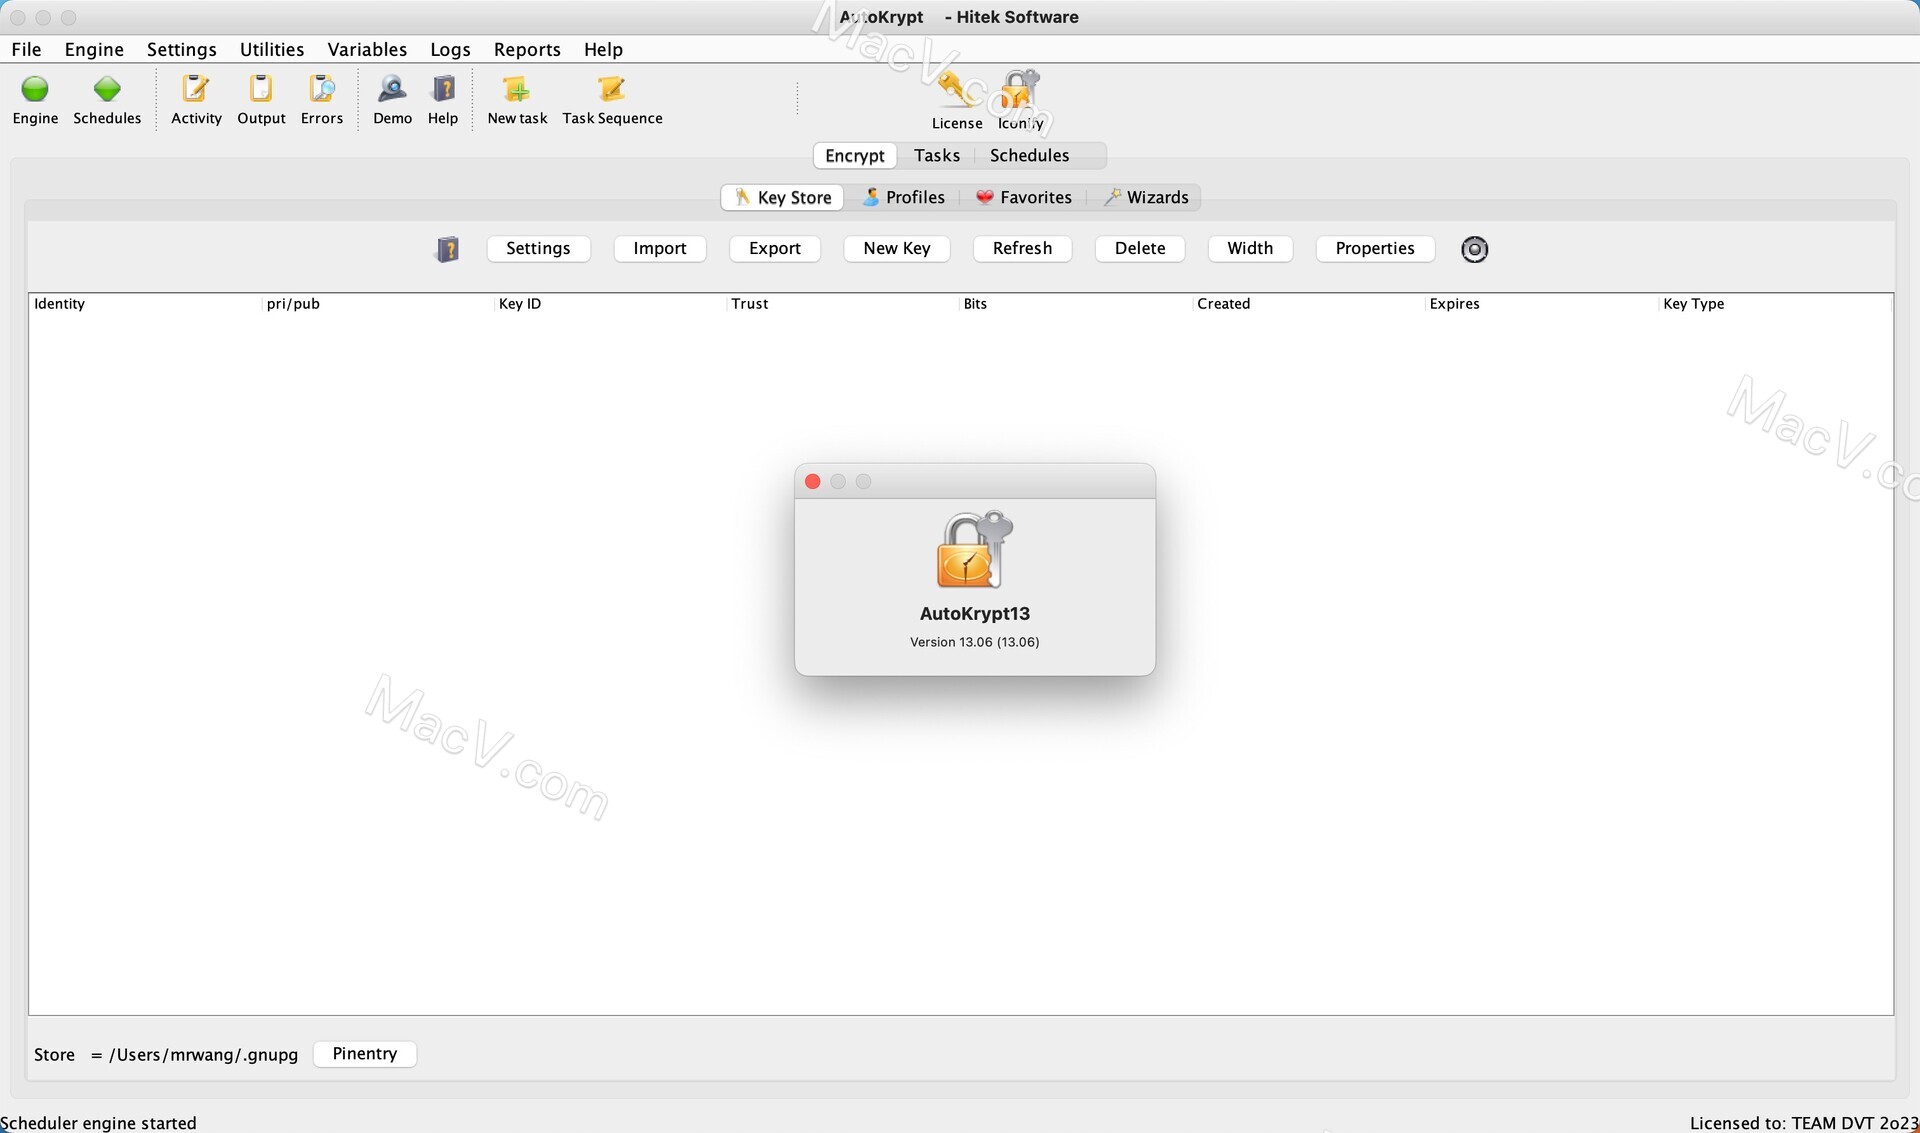Click the AutoKrypt13 padlock icon in About dialog
The height and width of the screenshot is (1133, 1920).
click(x=974, y=550)
